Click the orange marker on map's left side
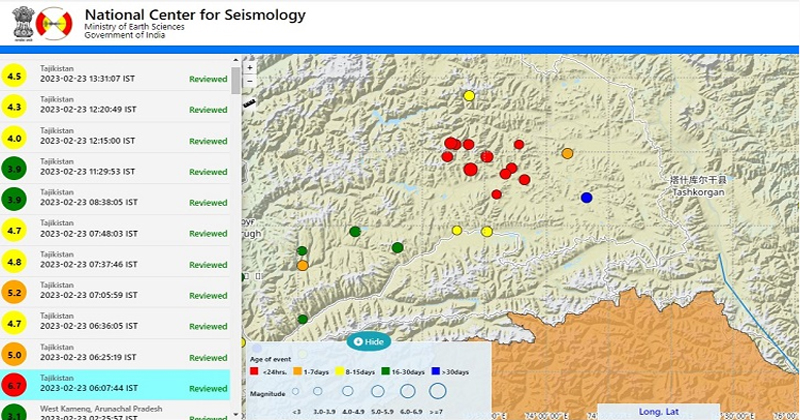This screenshot has width=800, height=420. click(x=303, y=265)
